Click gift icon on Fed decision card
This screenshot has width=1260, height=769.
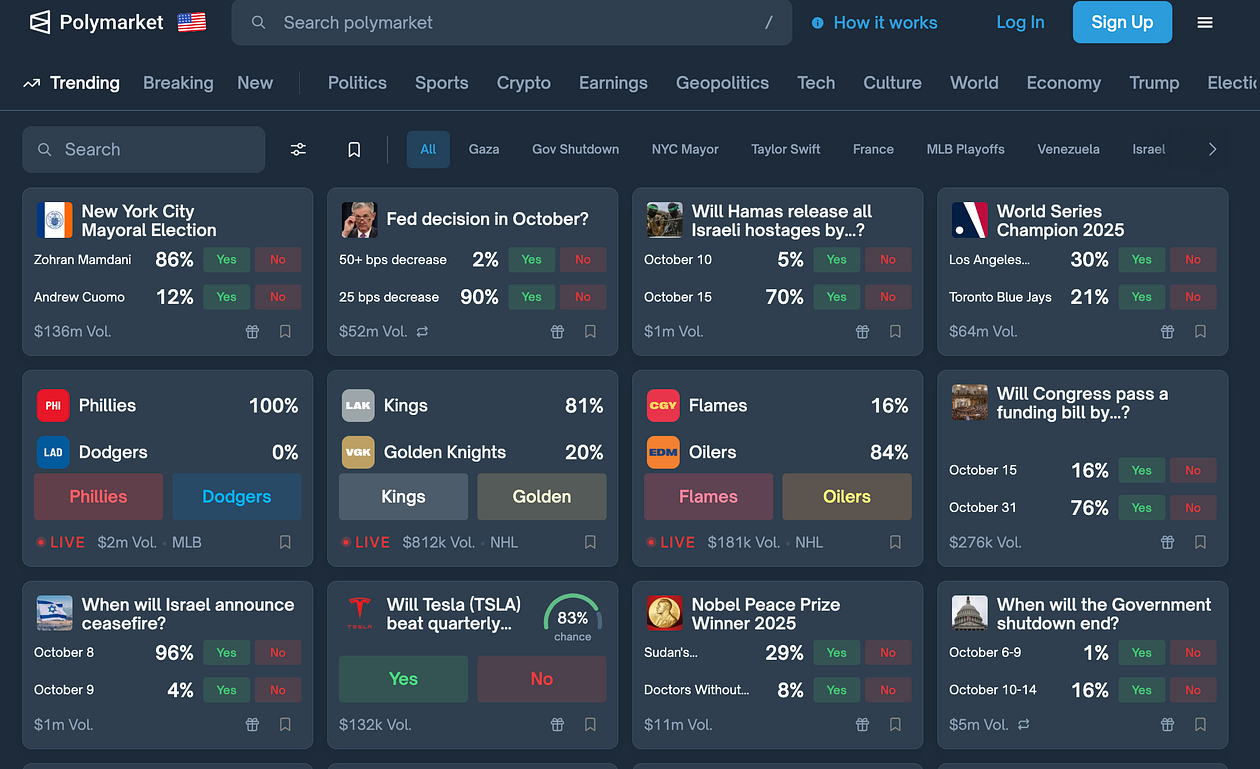tap(557, 331)
